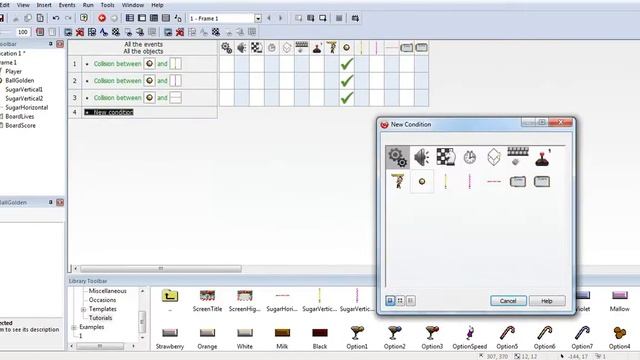Open the frame selector dropdown '1 - Frame 1'
This screenshot has height=360, width=640.
click(258, 19)
